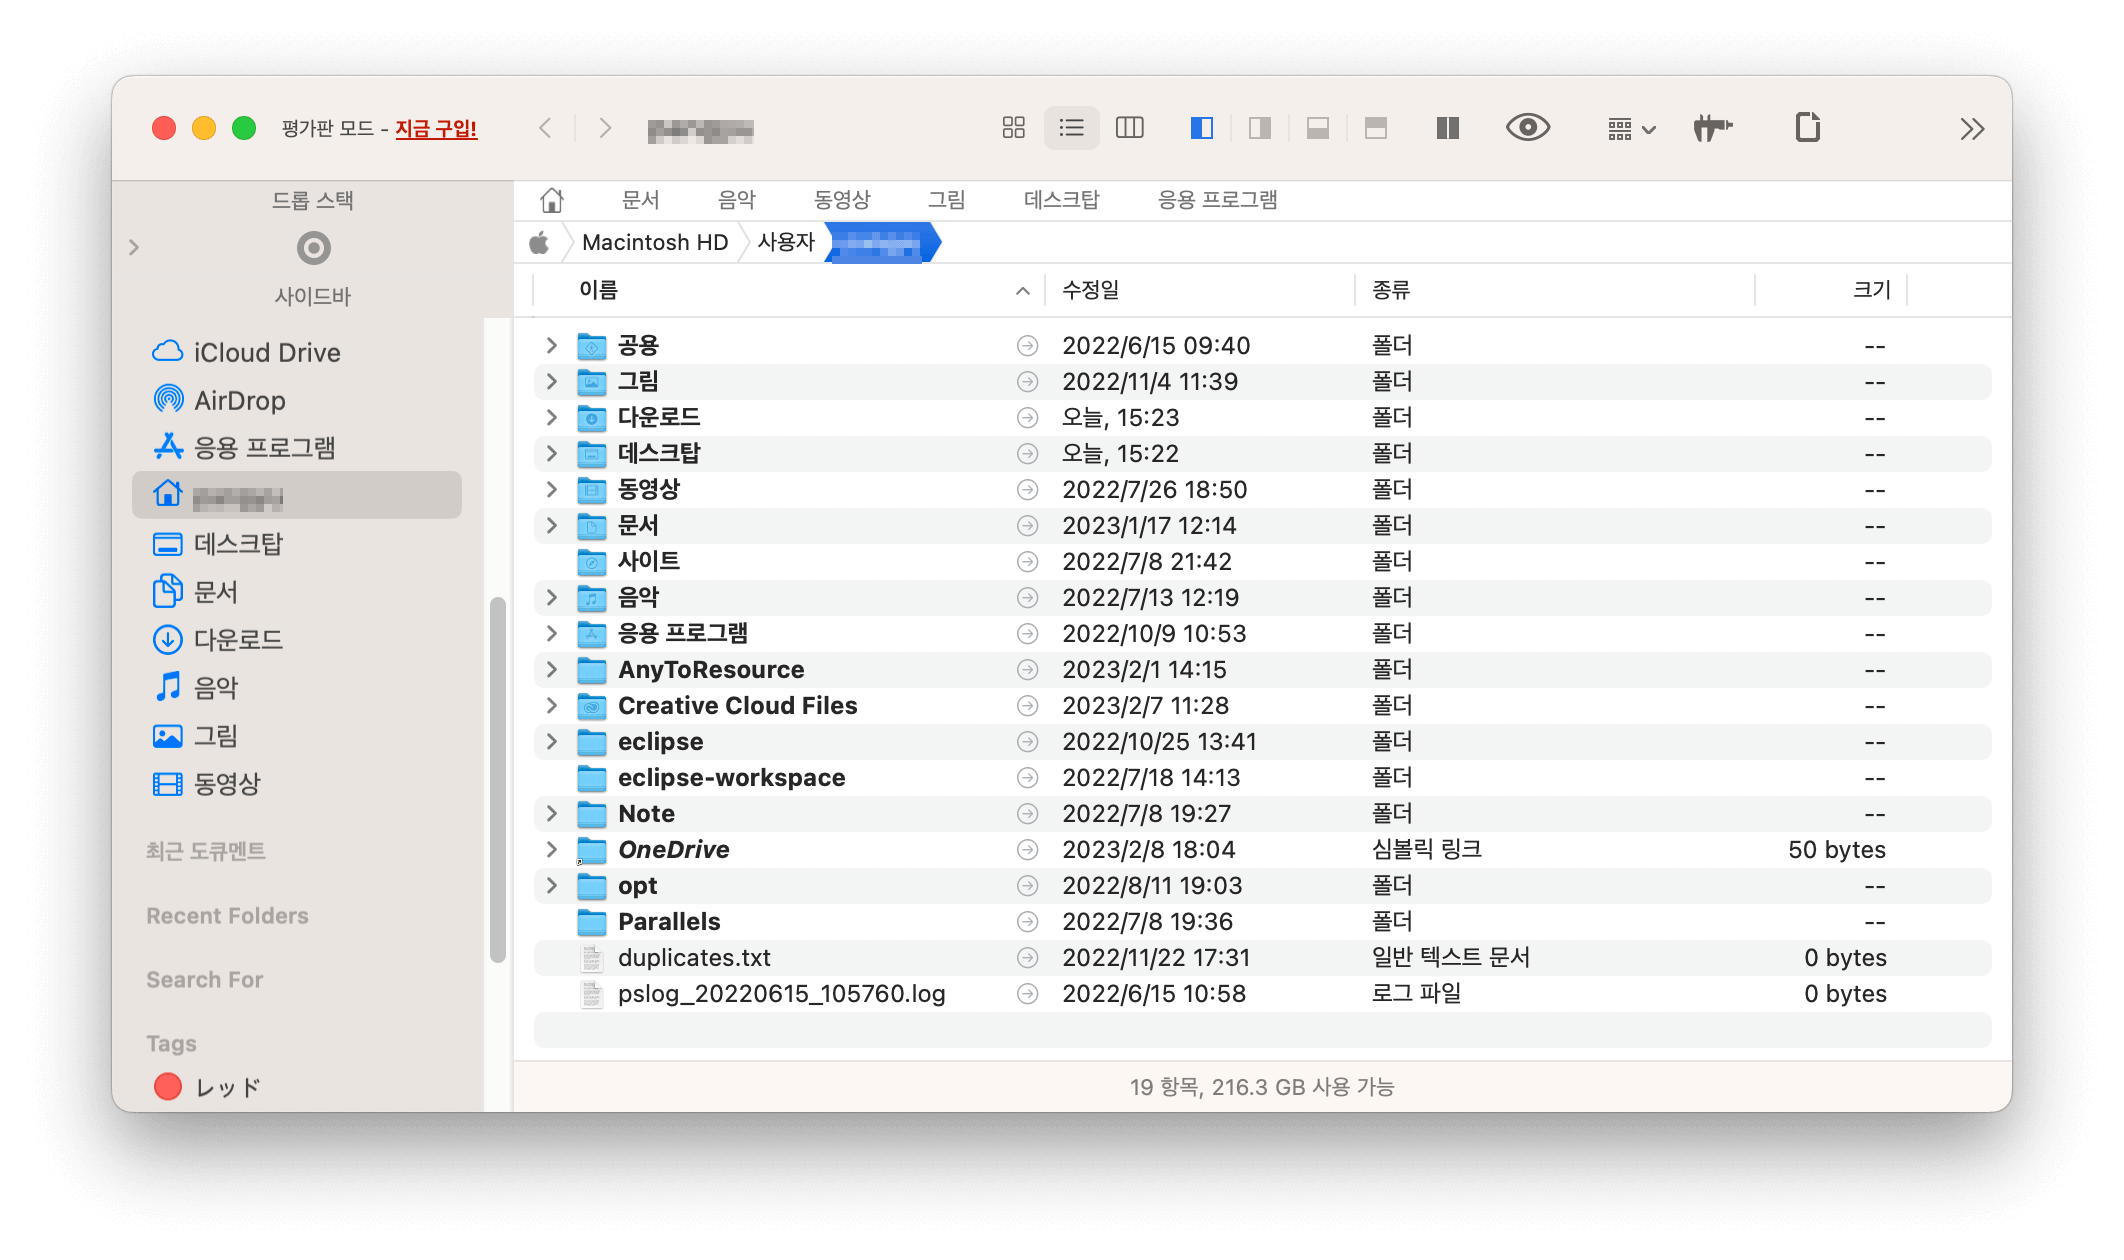The width and height of the screenshot is (2124, 1260).
Task: Select the duplicates.txt file icon
Action: tap(592, 958)
